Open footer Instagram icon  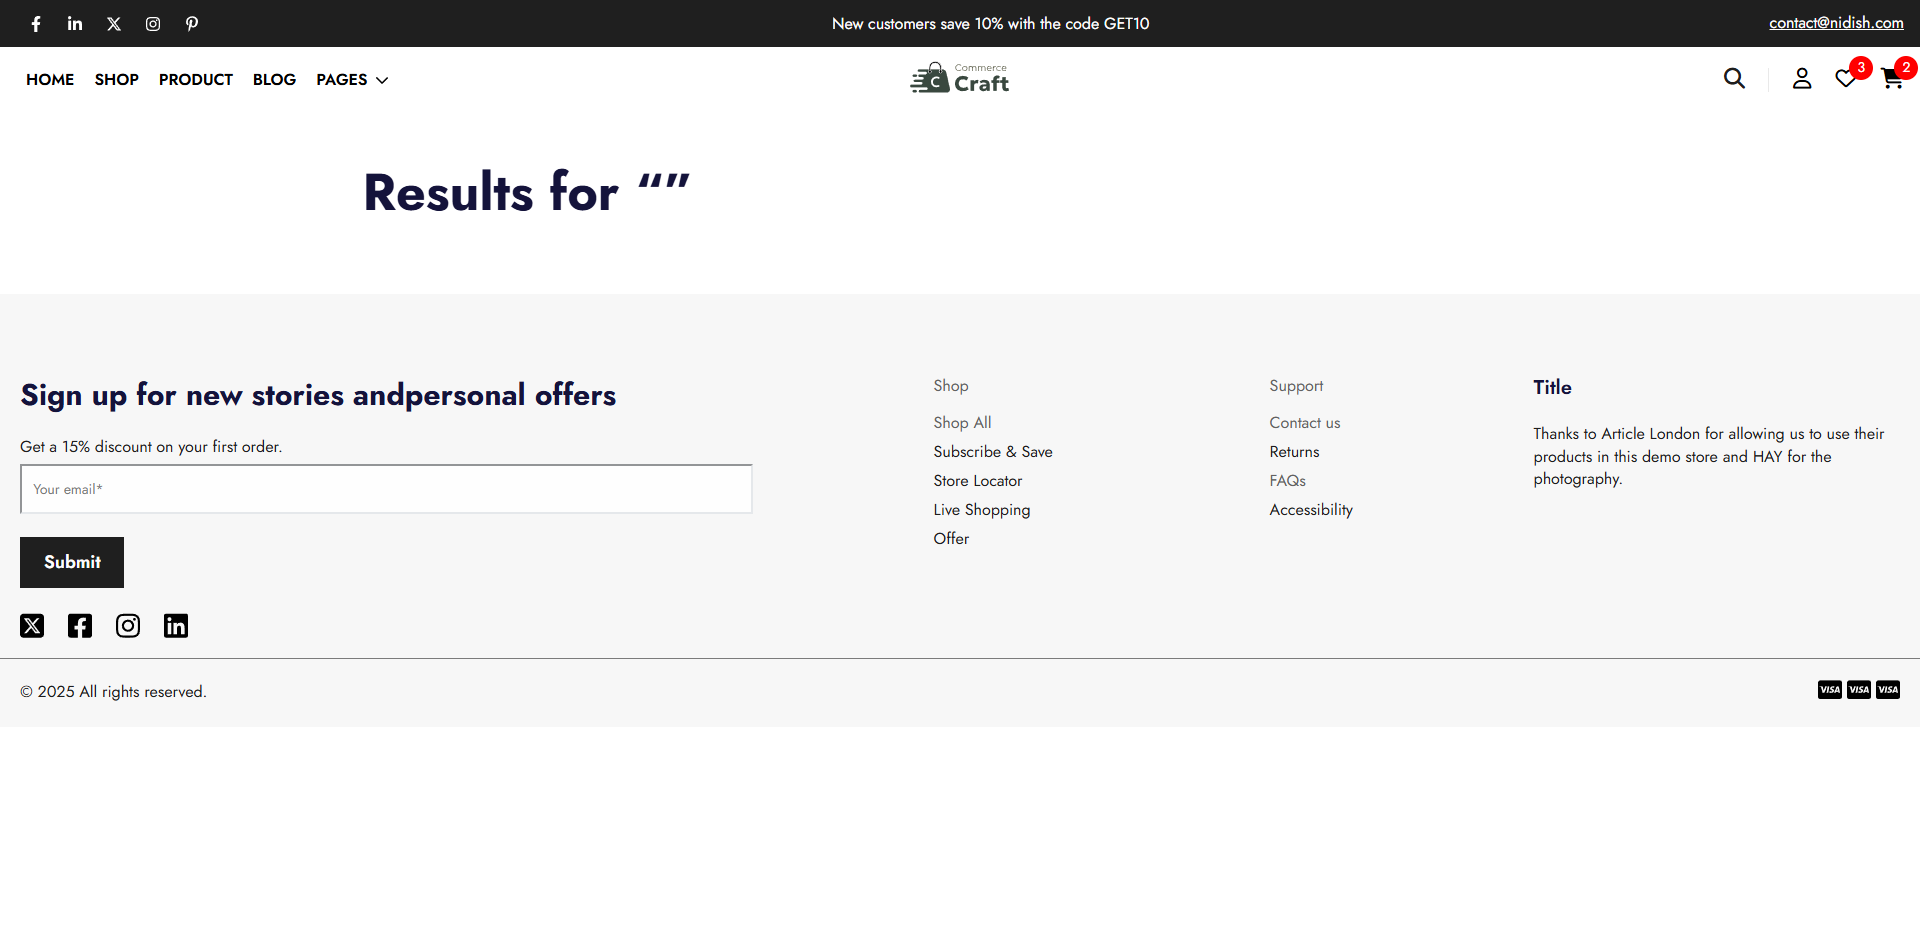click(x=128, y=626)
